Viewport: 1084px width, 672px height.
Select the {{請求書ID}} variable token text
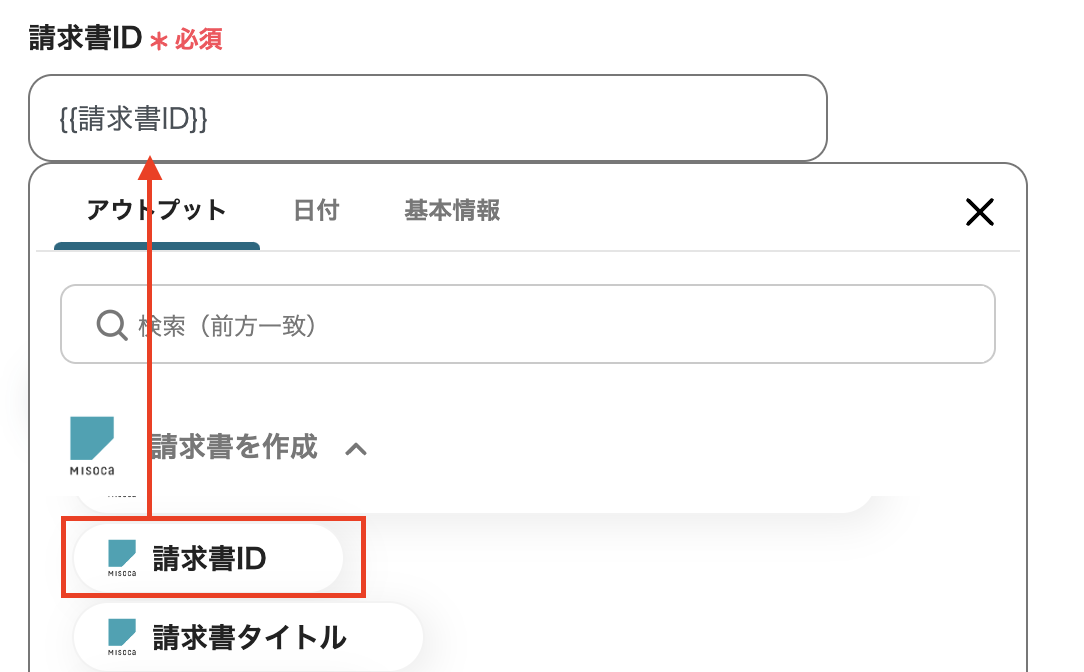pos(133,118)
